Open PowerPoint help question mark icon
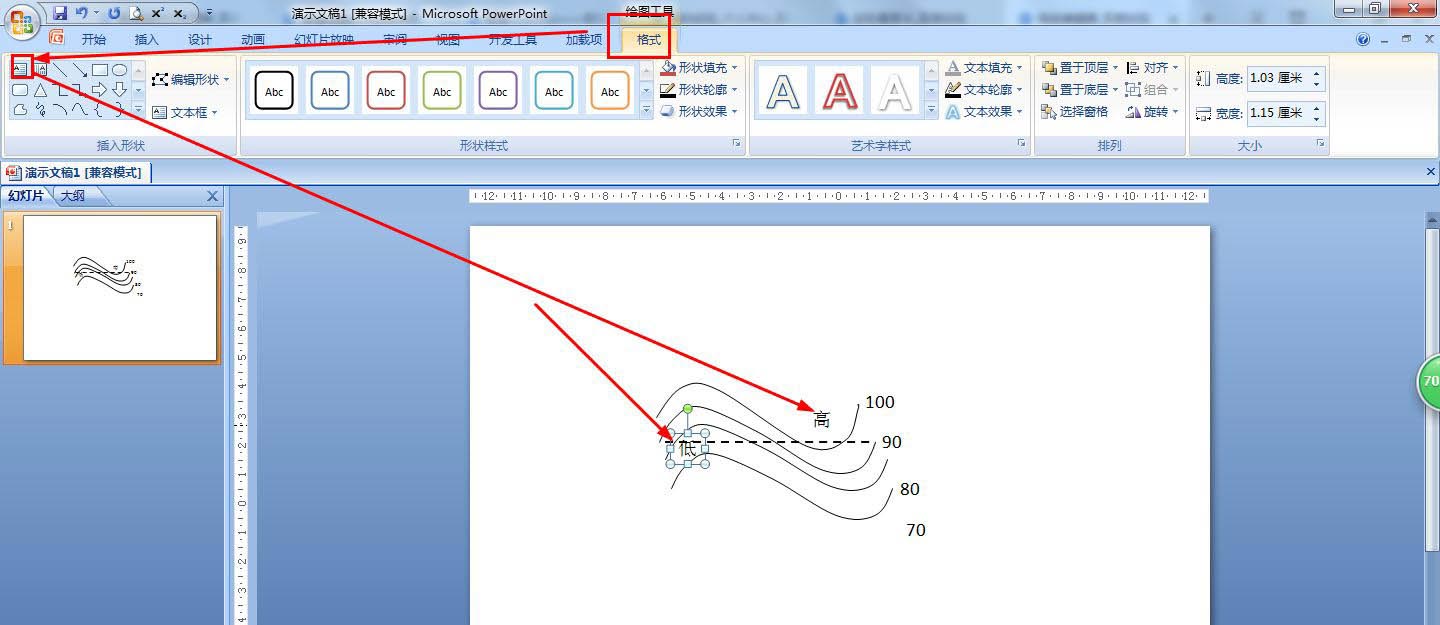The image size is (1440, 625). [1363, 39]
